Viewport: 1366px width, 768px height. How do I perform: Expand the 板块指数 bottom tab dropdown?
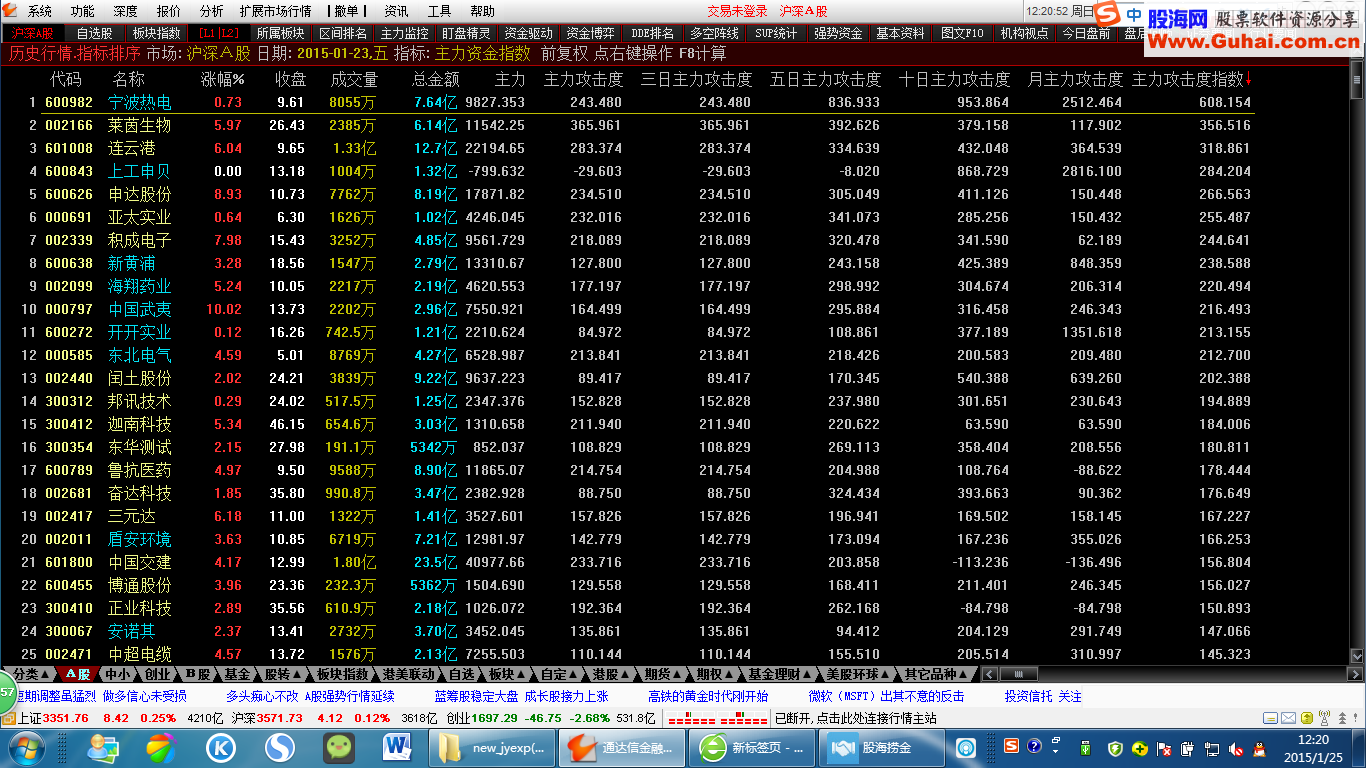(342, 675)
